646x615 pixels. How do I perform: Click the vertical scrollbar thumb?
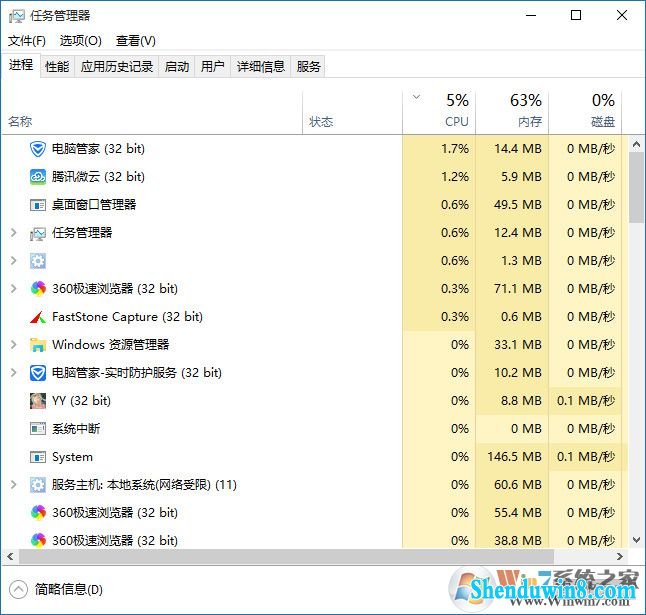tap(637, 187)
